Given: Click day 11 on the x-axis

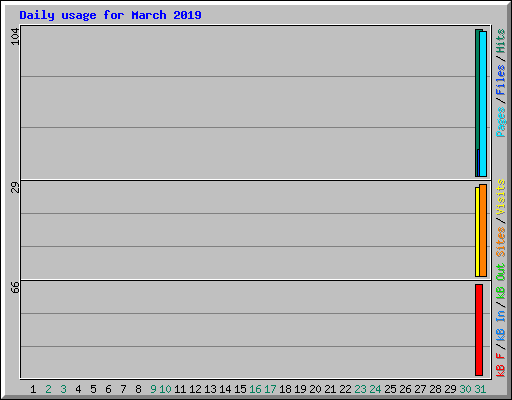Looking at the screenshot, I should click(x=180, y=389).
